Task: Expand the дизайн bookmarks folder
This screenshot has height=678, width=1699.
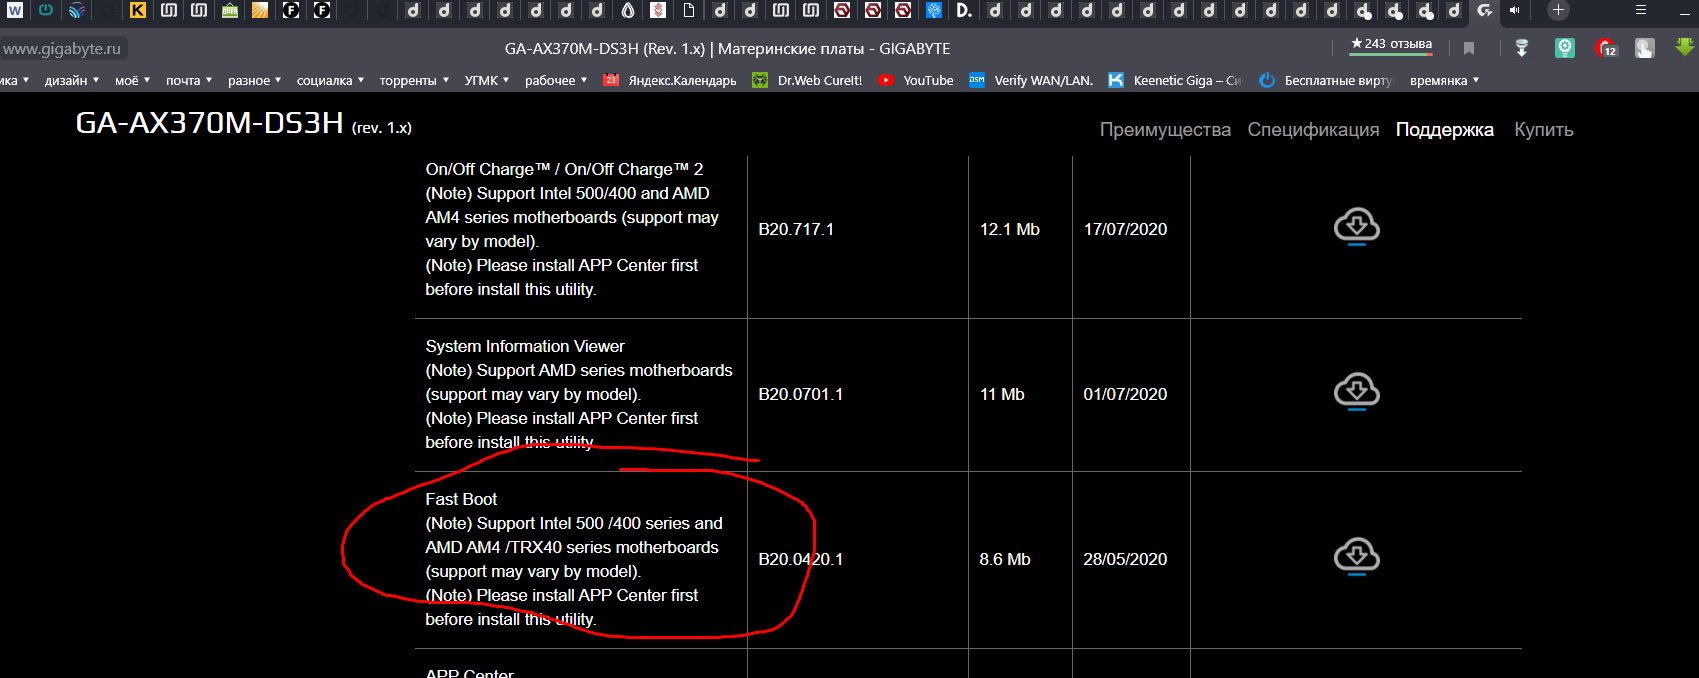Action: [72, 80]
